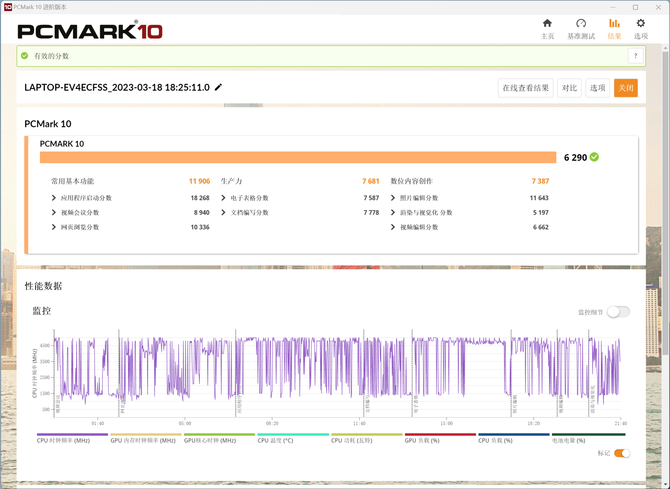Click the 生产力 score 7 681
This screenshot has width=670, height=489.
(370, 181)
